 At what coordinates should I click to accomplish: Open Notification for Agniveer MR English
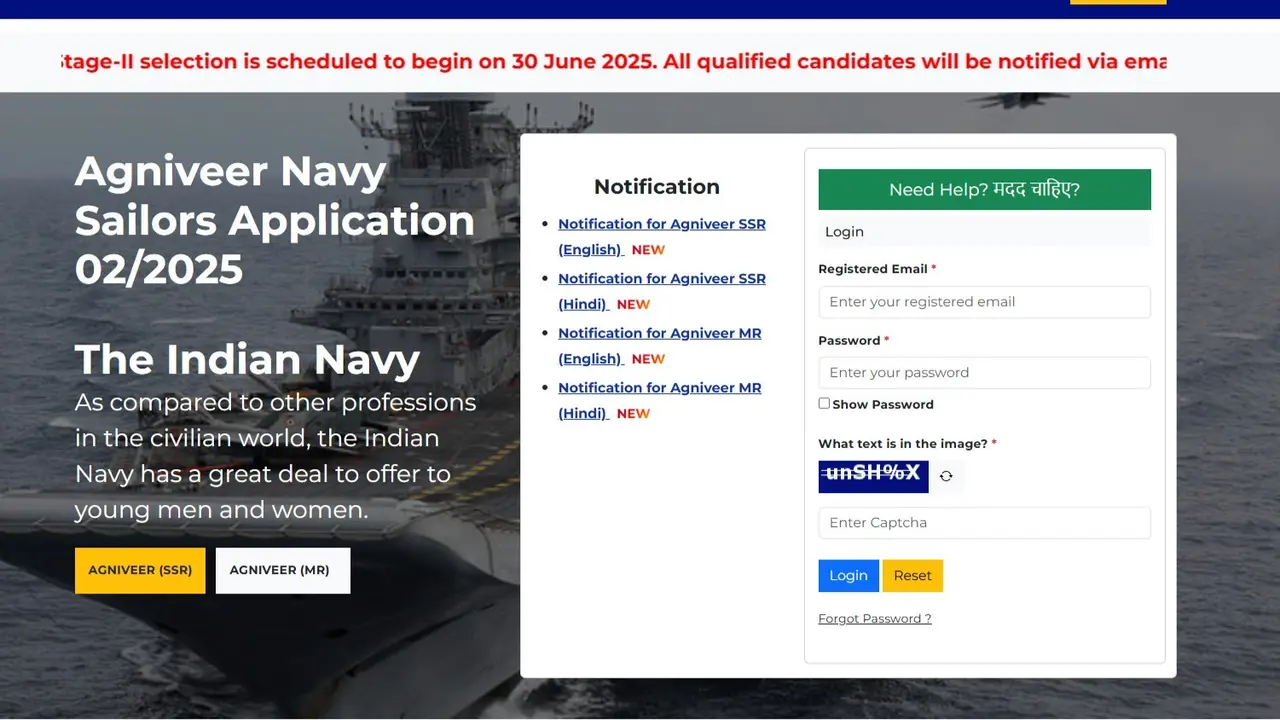click(660, 345)
